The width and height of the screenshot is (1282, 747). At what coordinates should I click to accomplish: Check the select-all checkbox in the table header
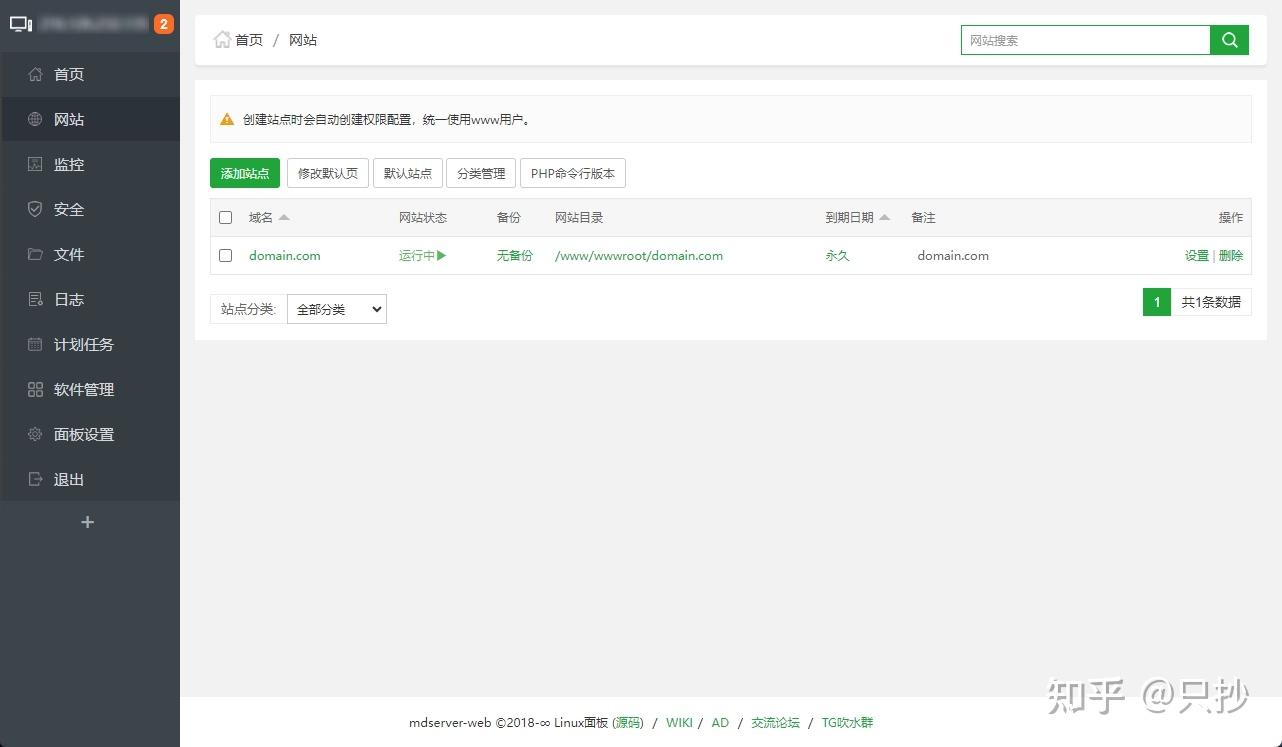tap(225, 217)
